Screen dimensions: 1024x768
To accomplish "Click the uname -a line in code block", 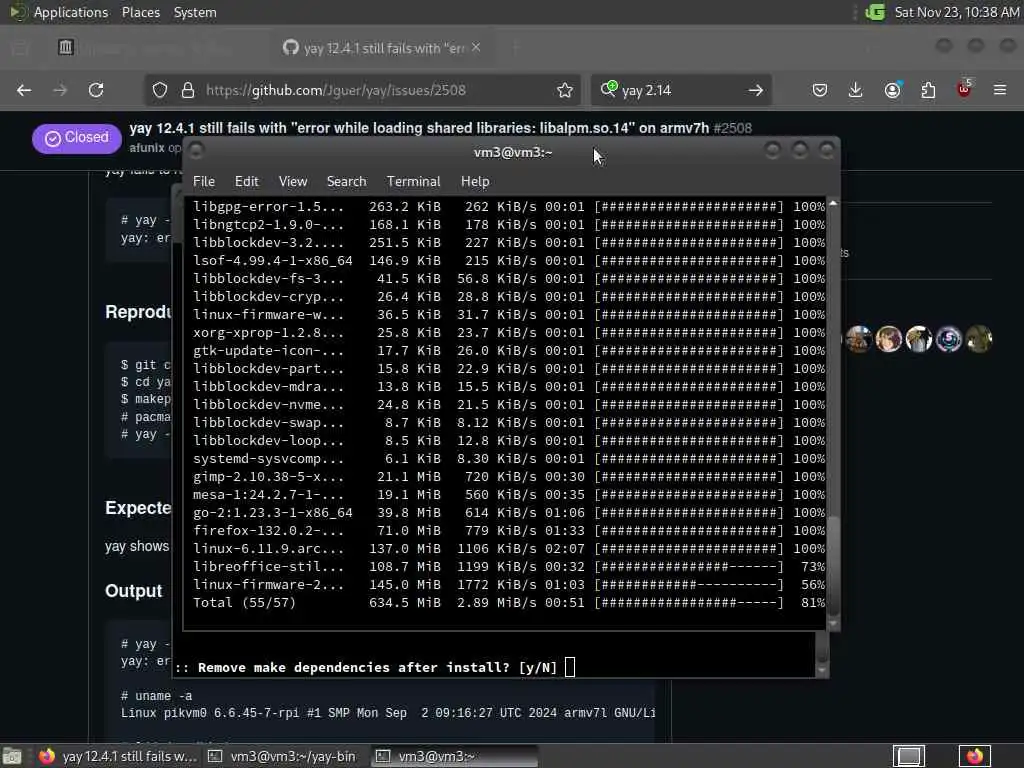I will pos(157,696).
